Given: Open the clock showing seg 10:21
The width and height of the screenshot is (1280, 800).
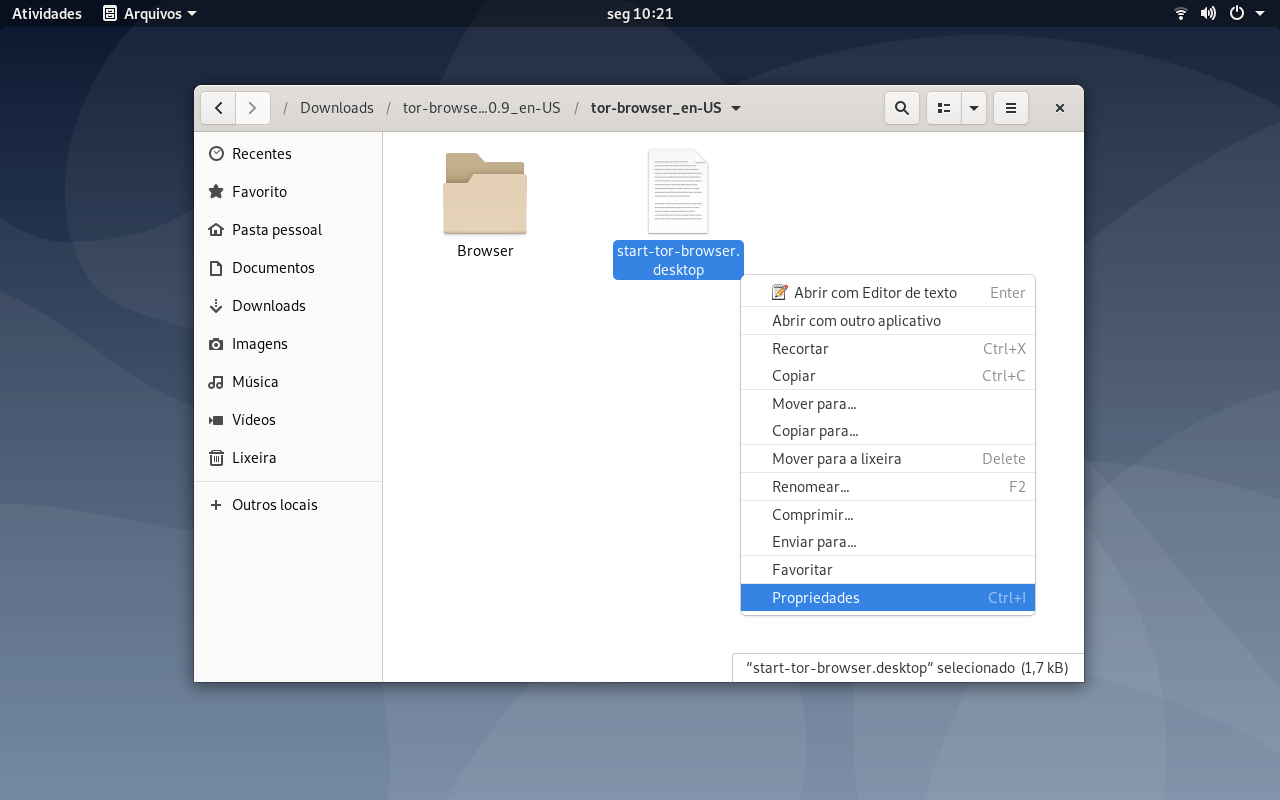Looking at the screenshot, I should coord(640,14).
